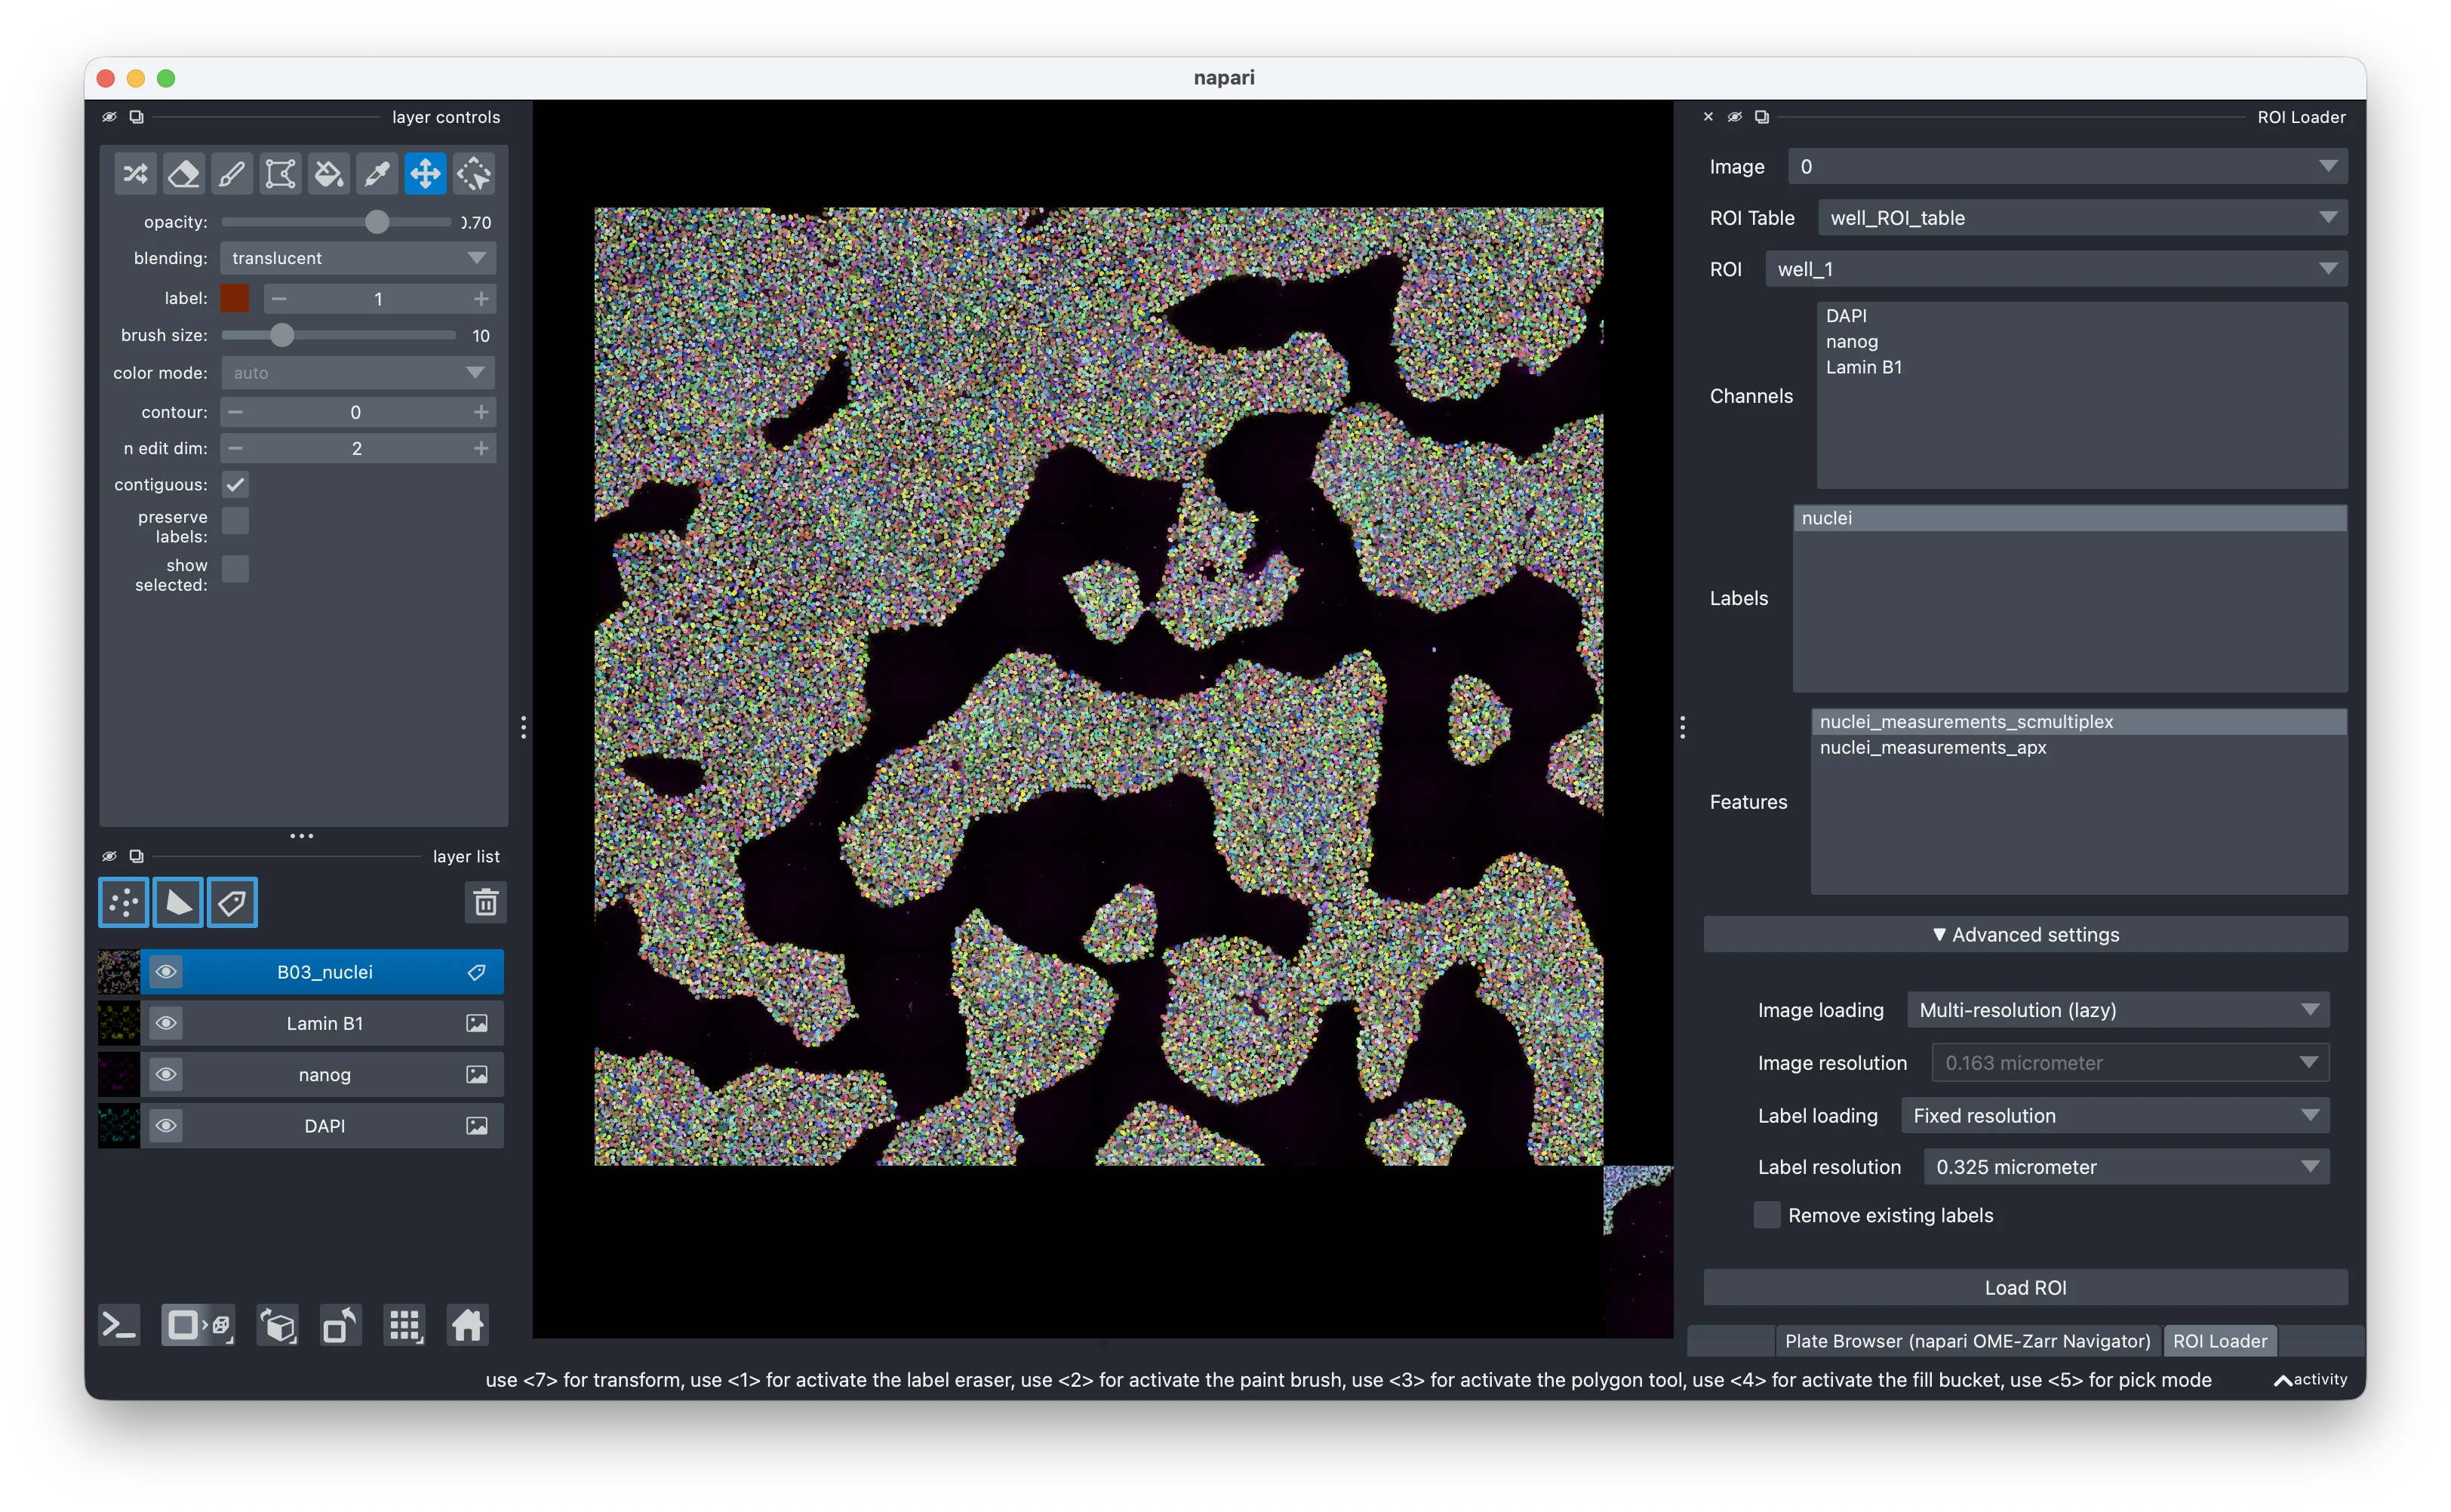Screen dimensions: 2451x1512
Task: Toggle 2D/3D view mode
Action: click(x=198, y=1326)
